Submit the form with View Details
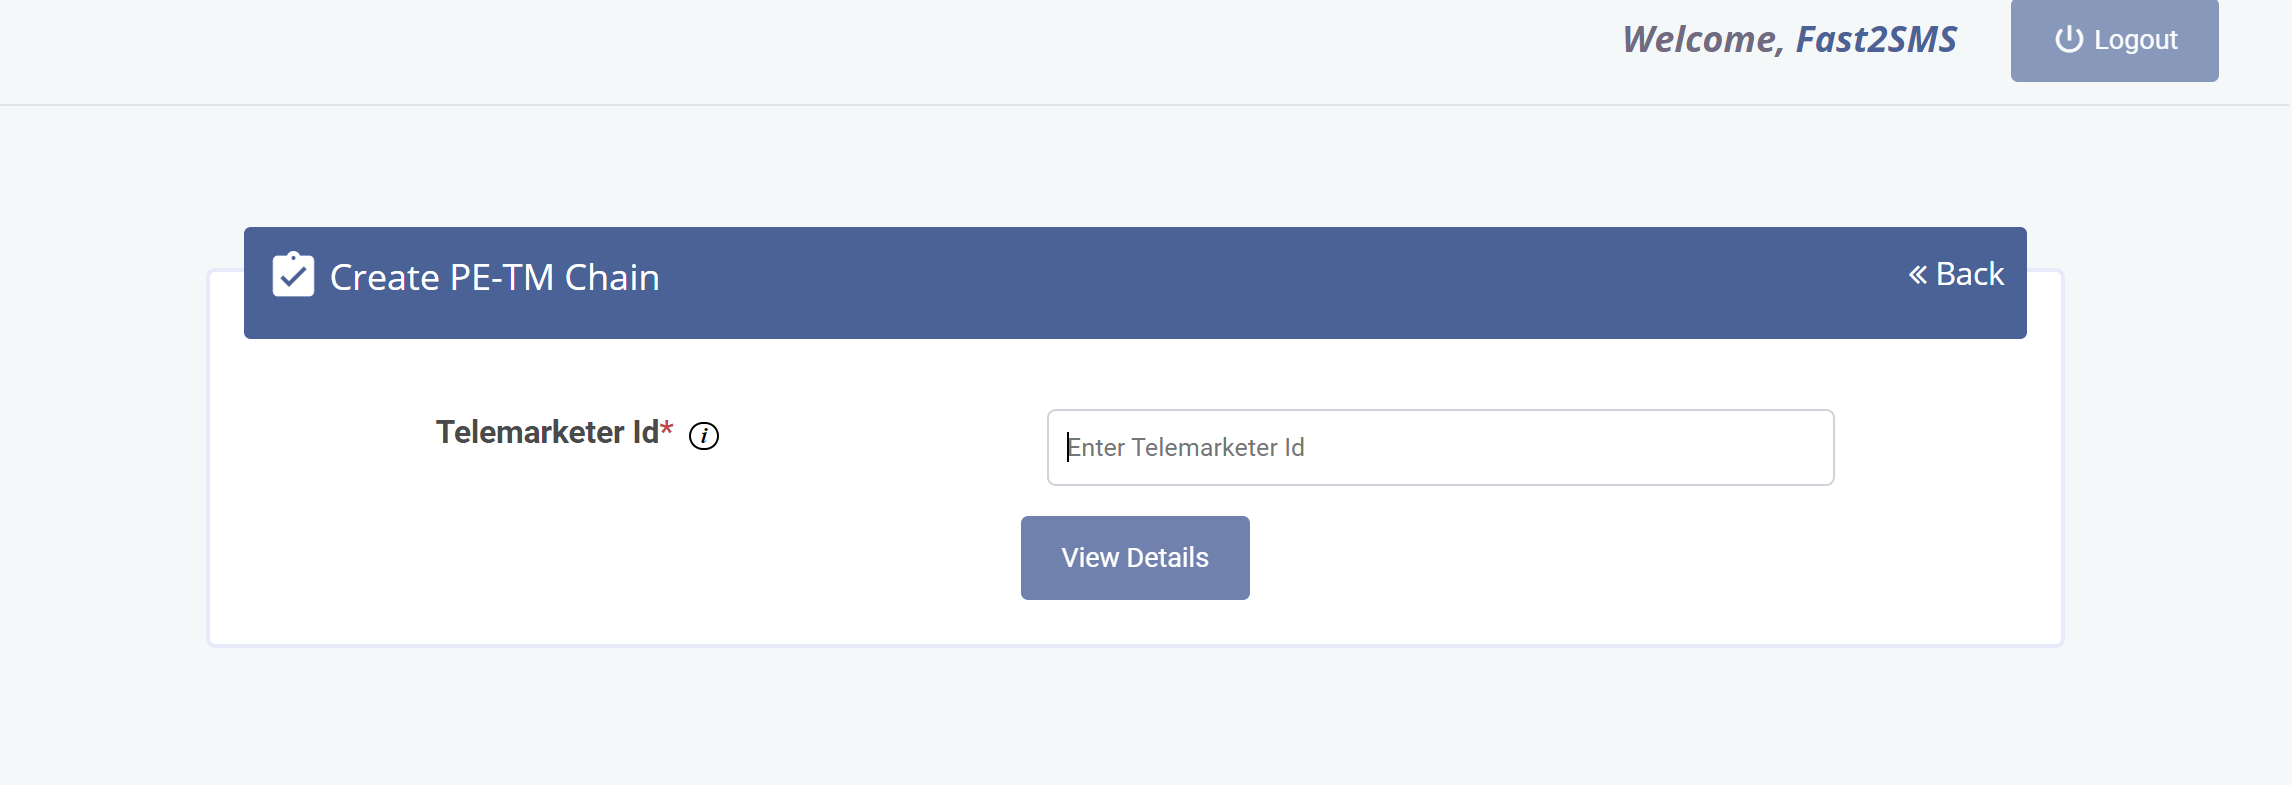The image size is (2292, 785). (1135, 558)
